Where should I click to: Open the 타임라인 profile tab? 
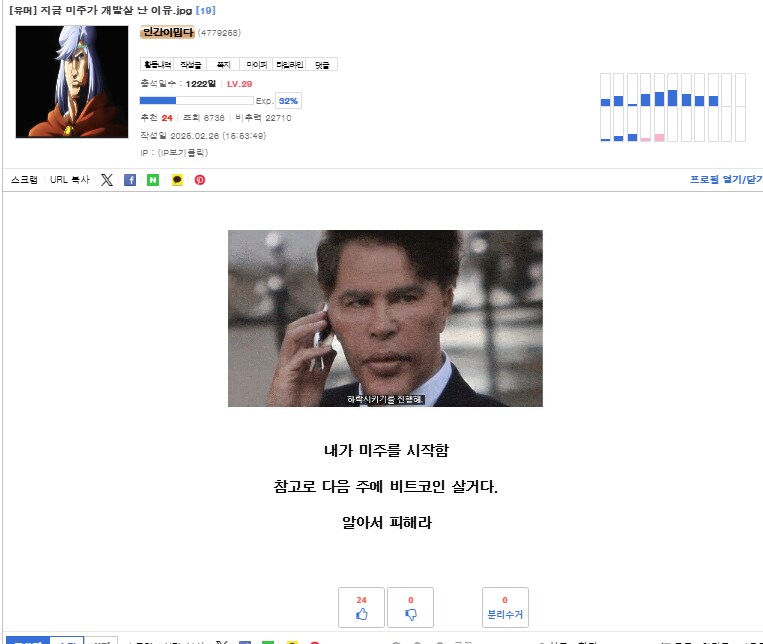(x=289, y=64)
